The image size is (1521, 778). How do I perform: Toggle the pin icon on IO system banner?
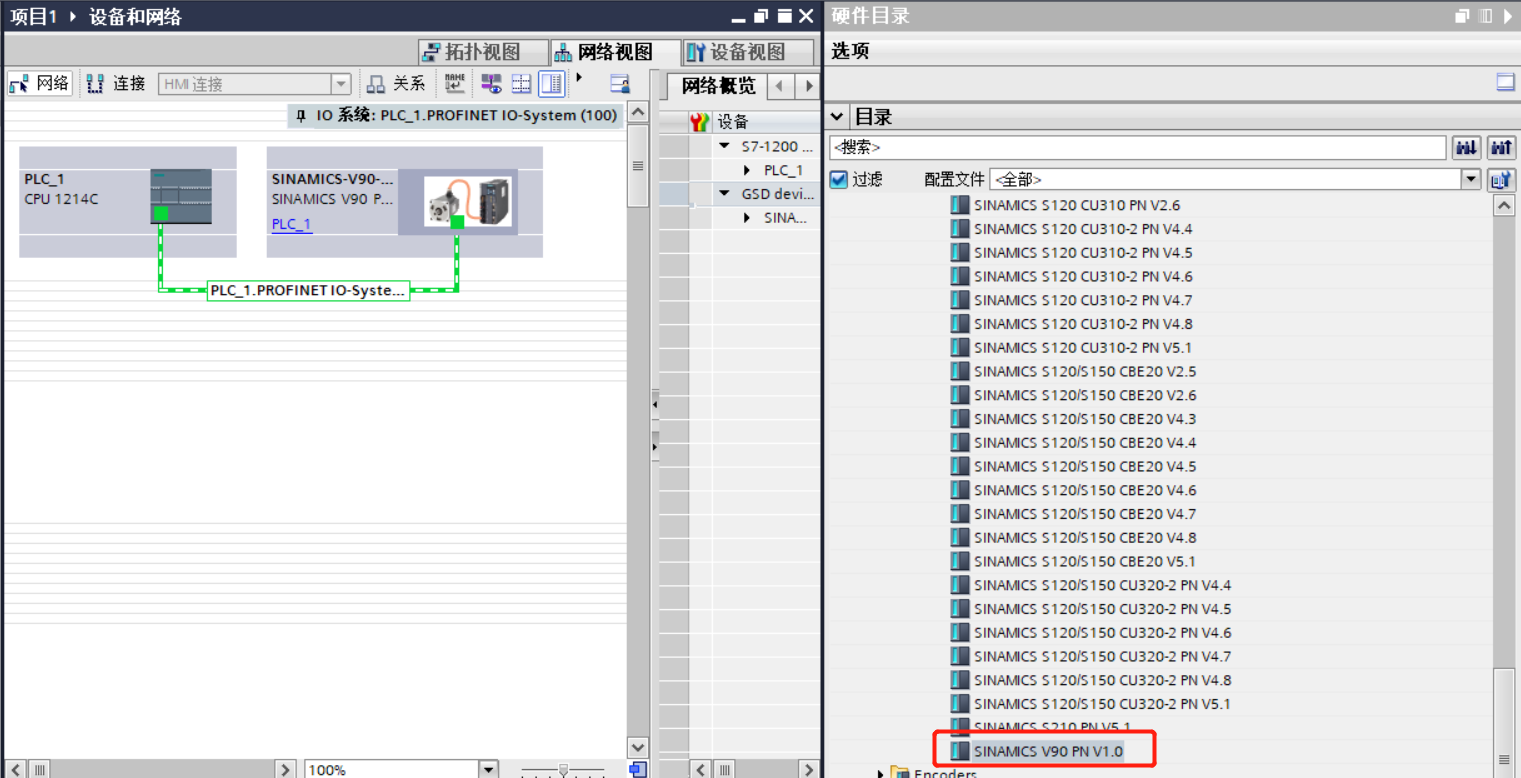(x=301, y=116)
